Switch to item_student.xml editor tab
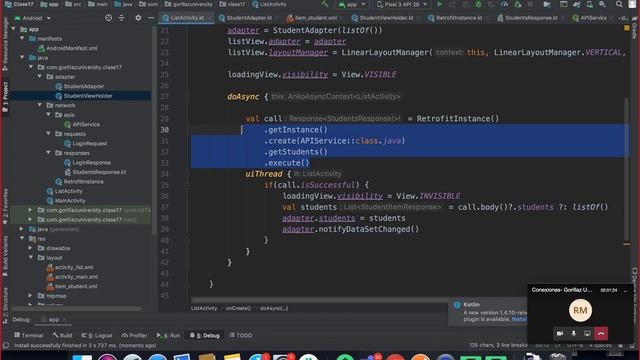 [x=315, y=18]
